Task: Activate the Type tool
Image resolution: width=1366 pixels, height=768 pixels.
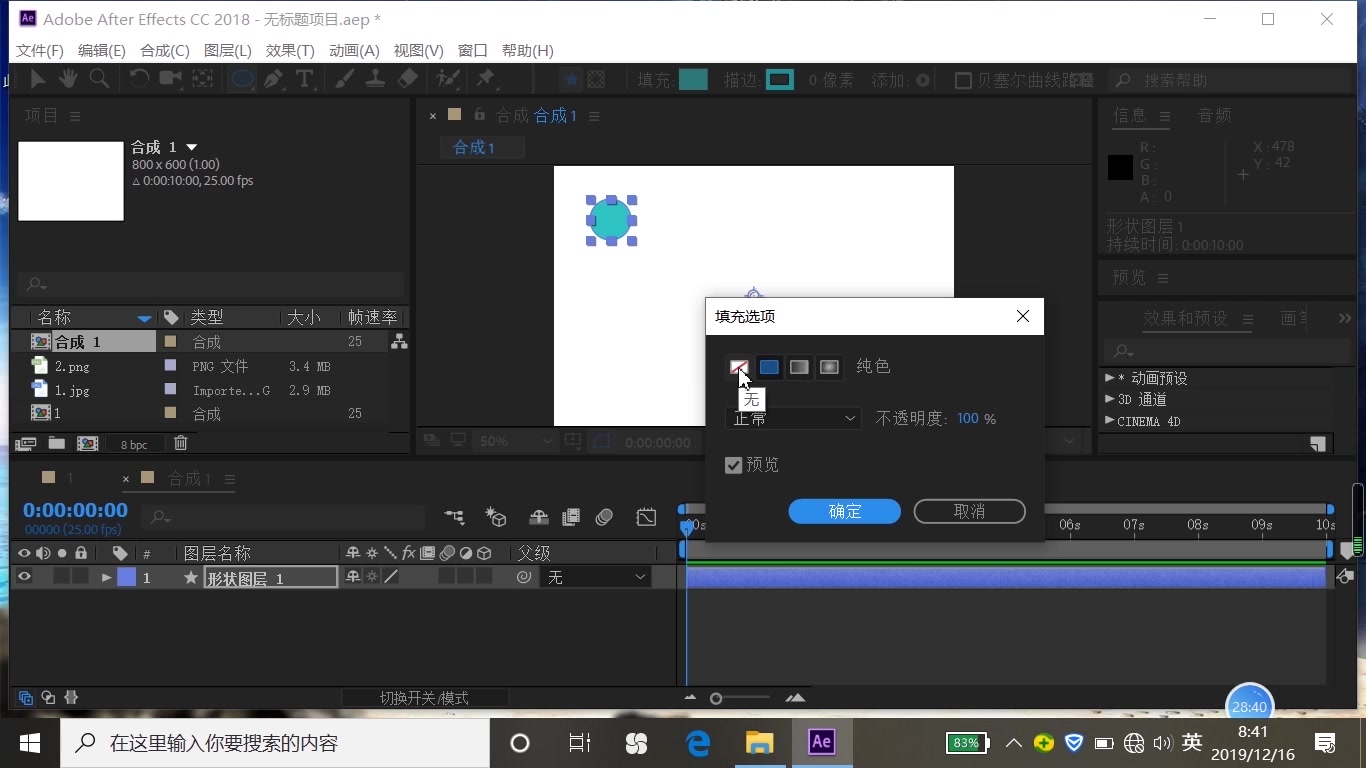Action: coord(306,79)
